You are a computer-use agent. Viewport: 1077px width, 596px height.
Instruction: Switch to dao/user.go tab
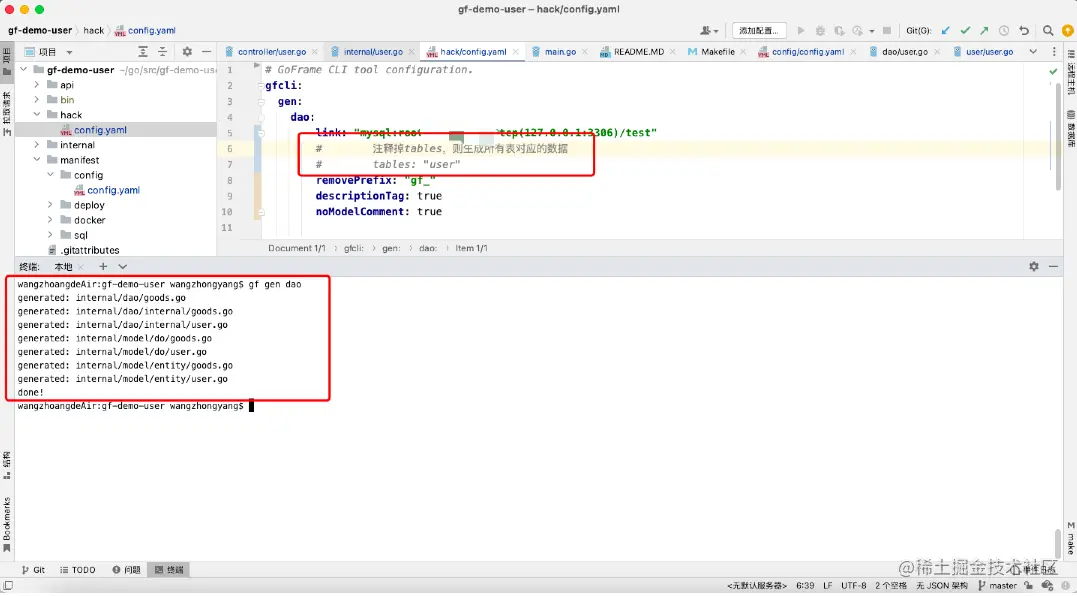click(x=905, y=51)
